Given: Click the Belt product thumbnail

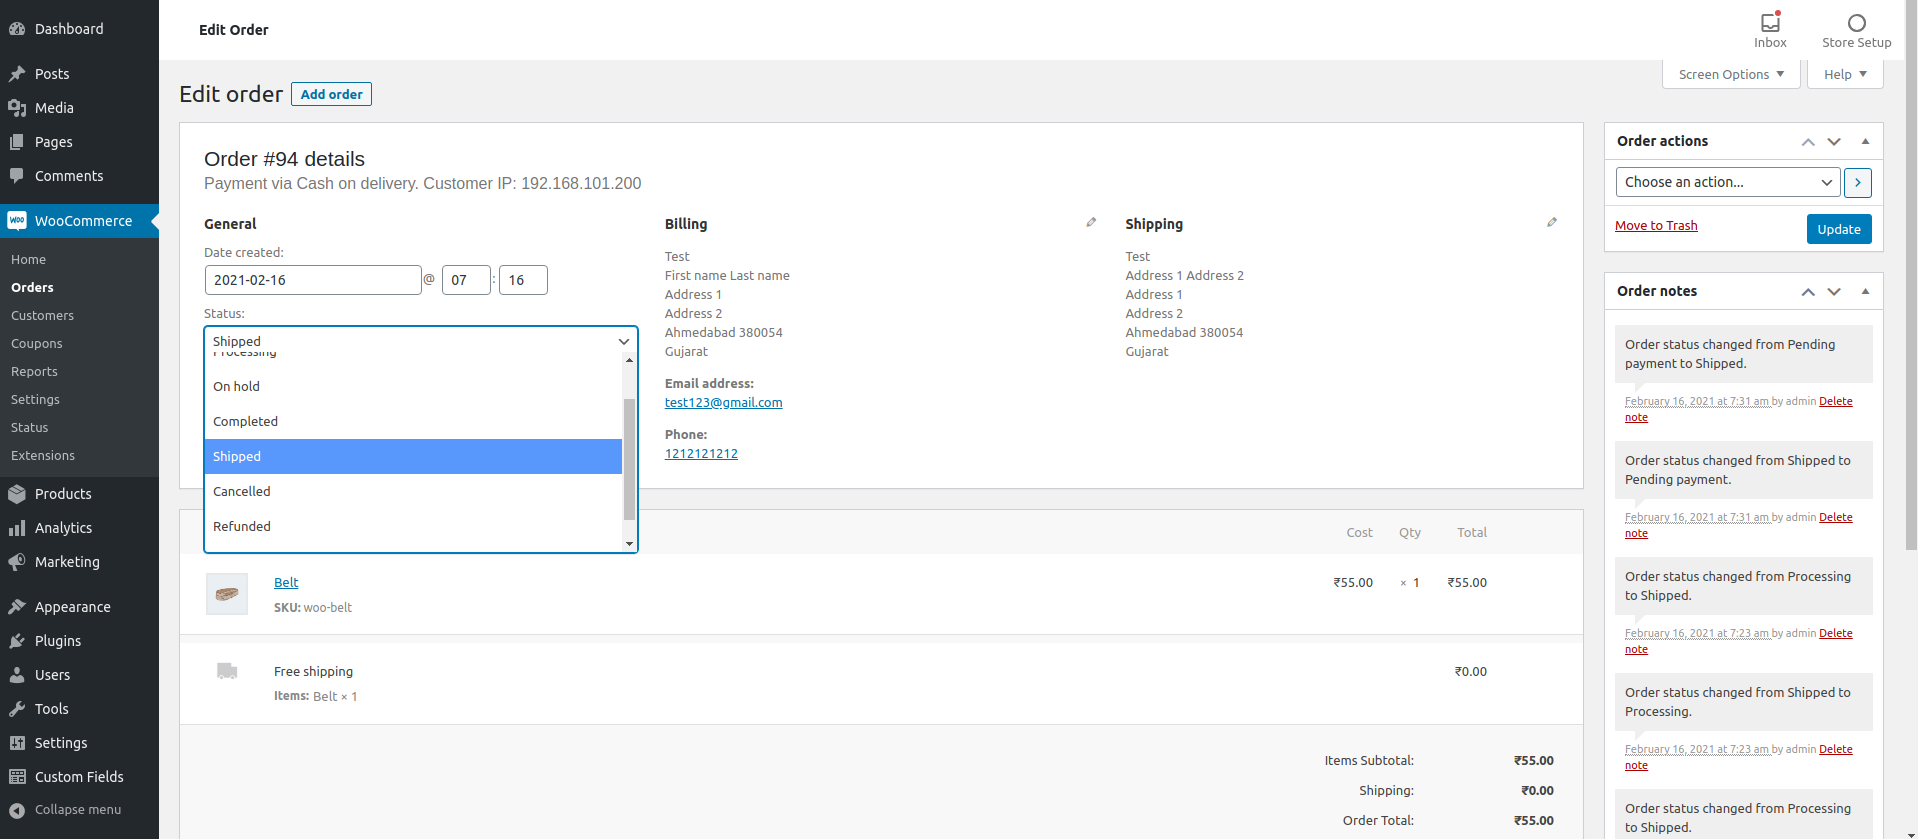Looking at the screenshot, I should click(227, 594).
